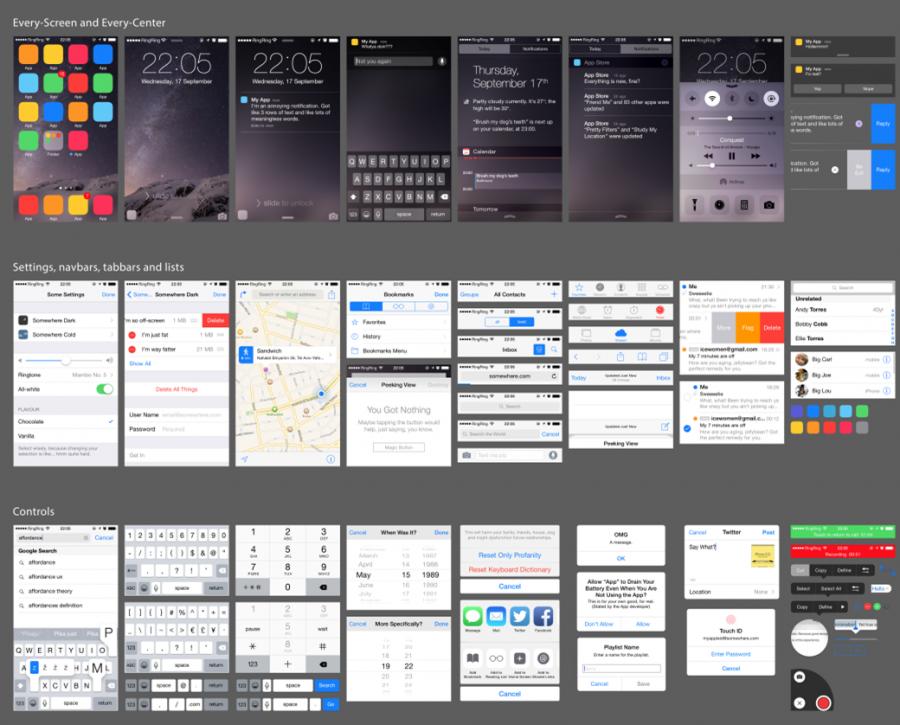This screenshot has width=900, height=725.
Task: Tap the red record button
Action: click(823, 703)
